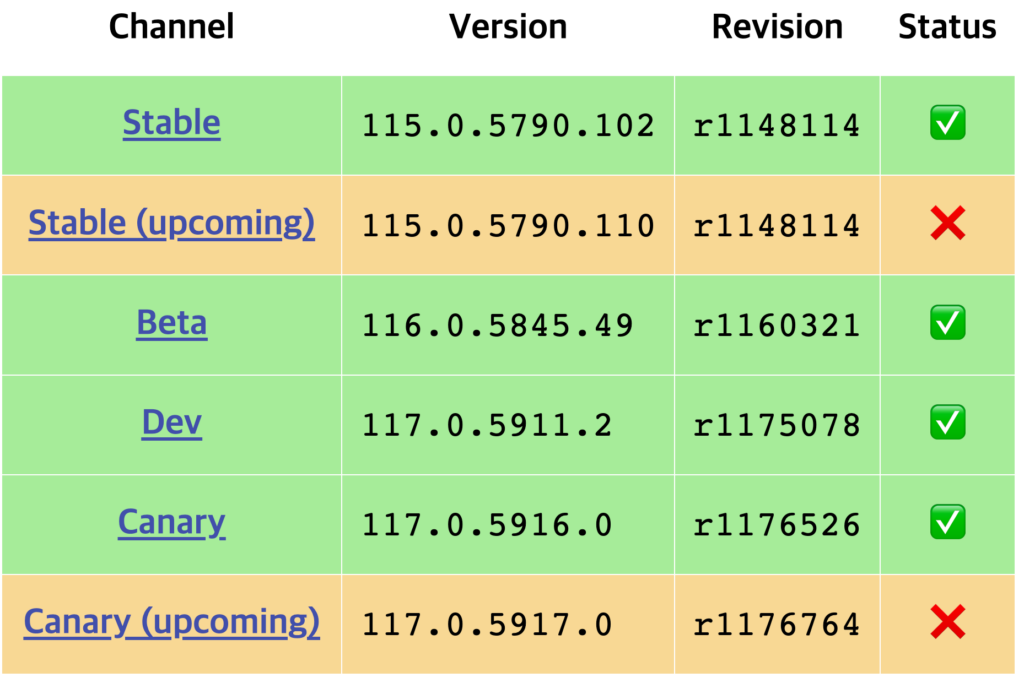Click the Canary row green checkmark icon
This screenshot has width=1024, height=683.
(x=947, y=523)
